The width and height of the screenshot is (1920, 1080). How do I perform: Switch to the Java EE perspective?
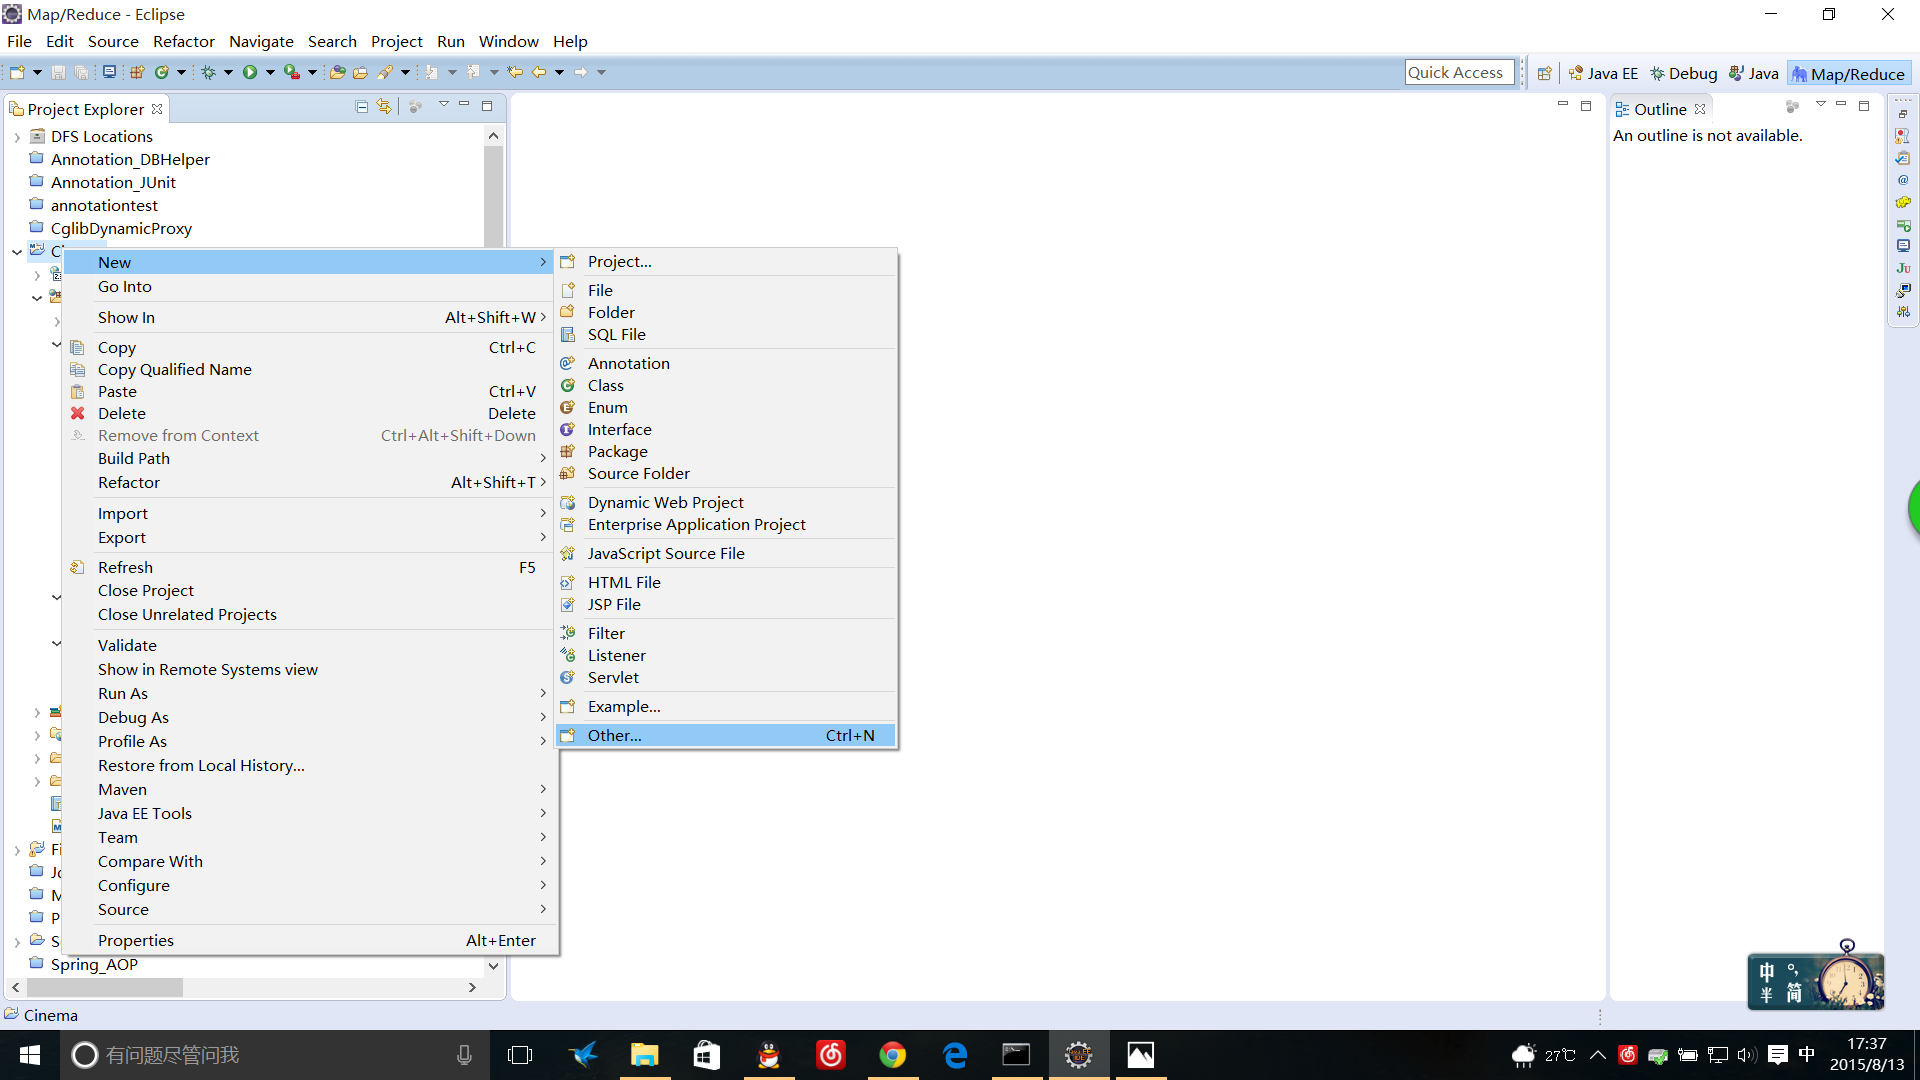tap(1603, 73)
